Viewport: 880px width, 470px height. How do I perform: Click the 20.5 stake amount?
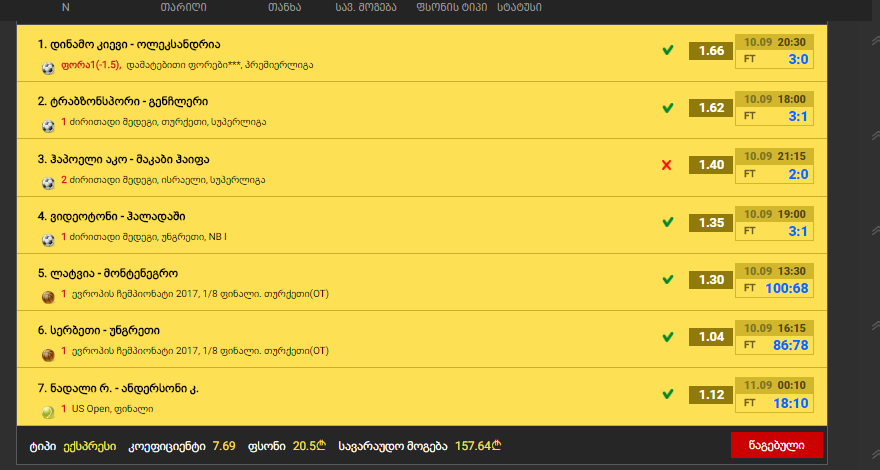(x=309, y=446)
